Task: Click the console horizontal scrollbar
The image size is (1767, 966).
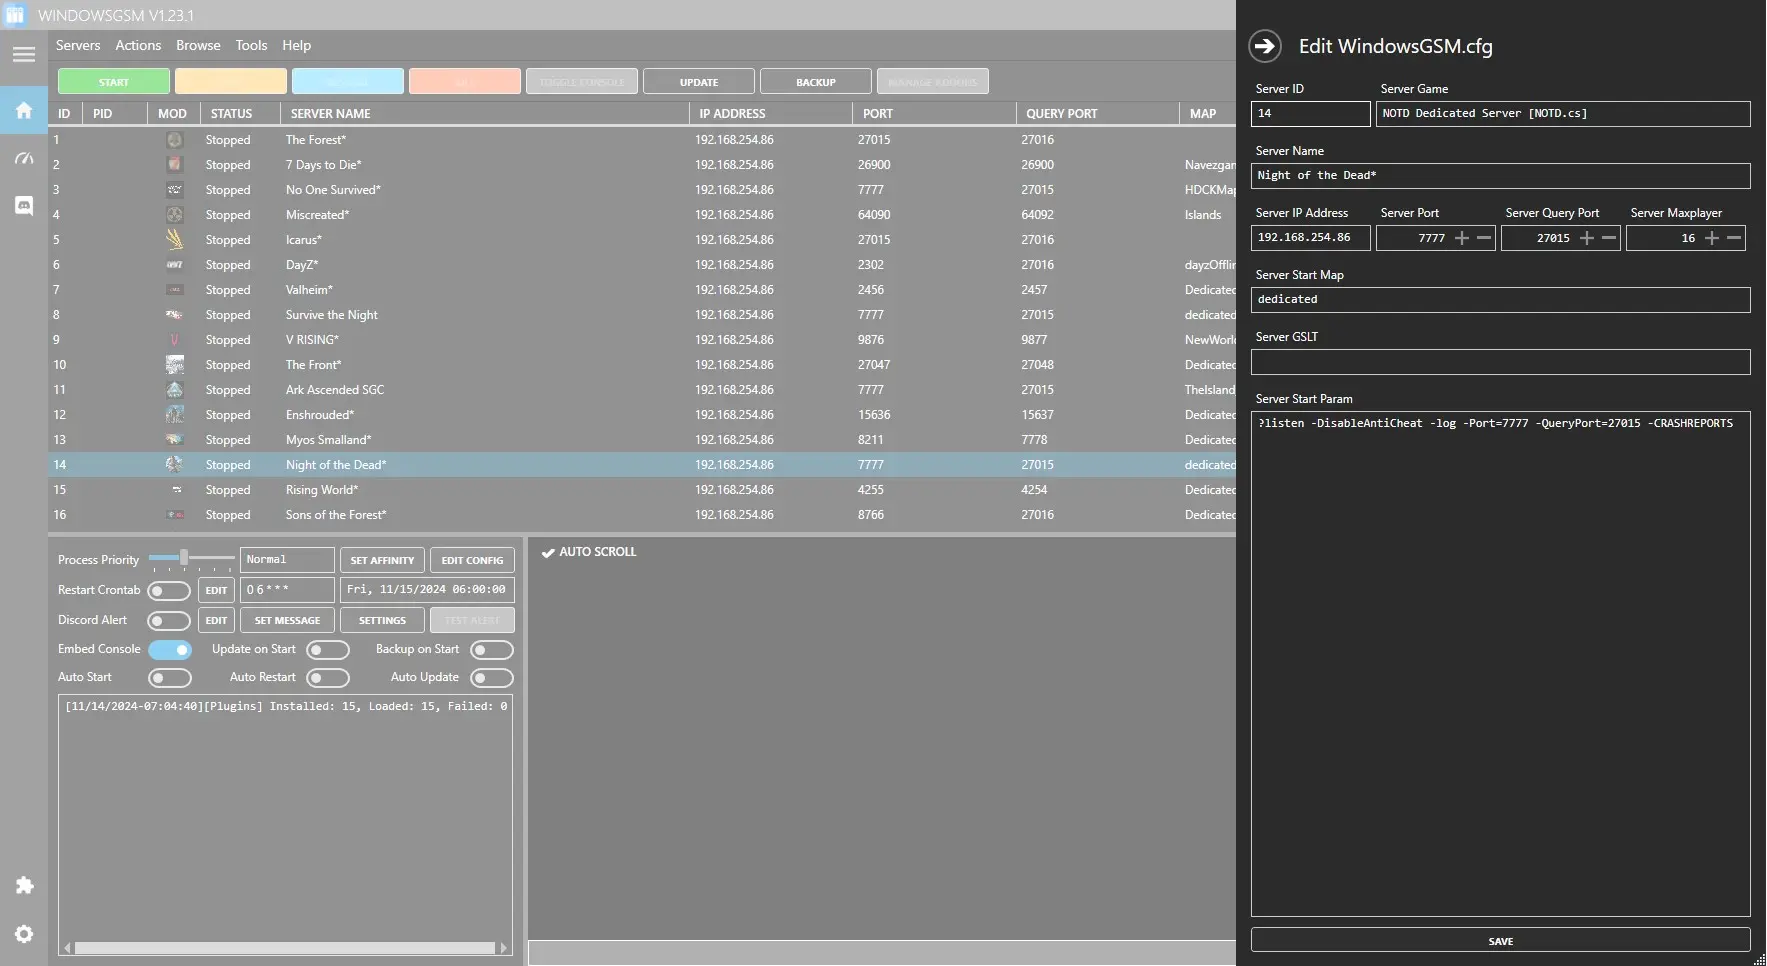Action: pos(285,948)
